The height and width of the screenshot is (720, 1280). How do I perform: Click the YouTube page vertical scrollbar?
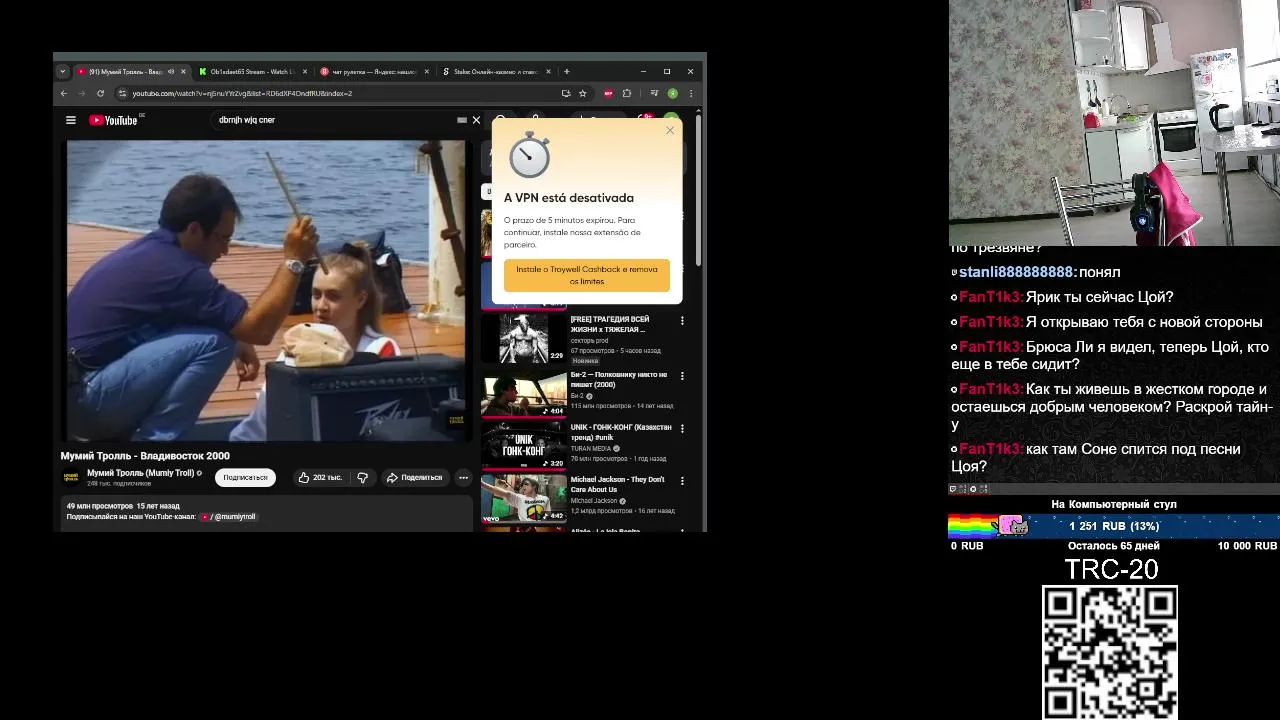[699, 190]
